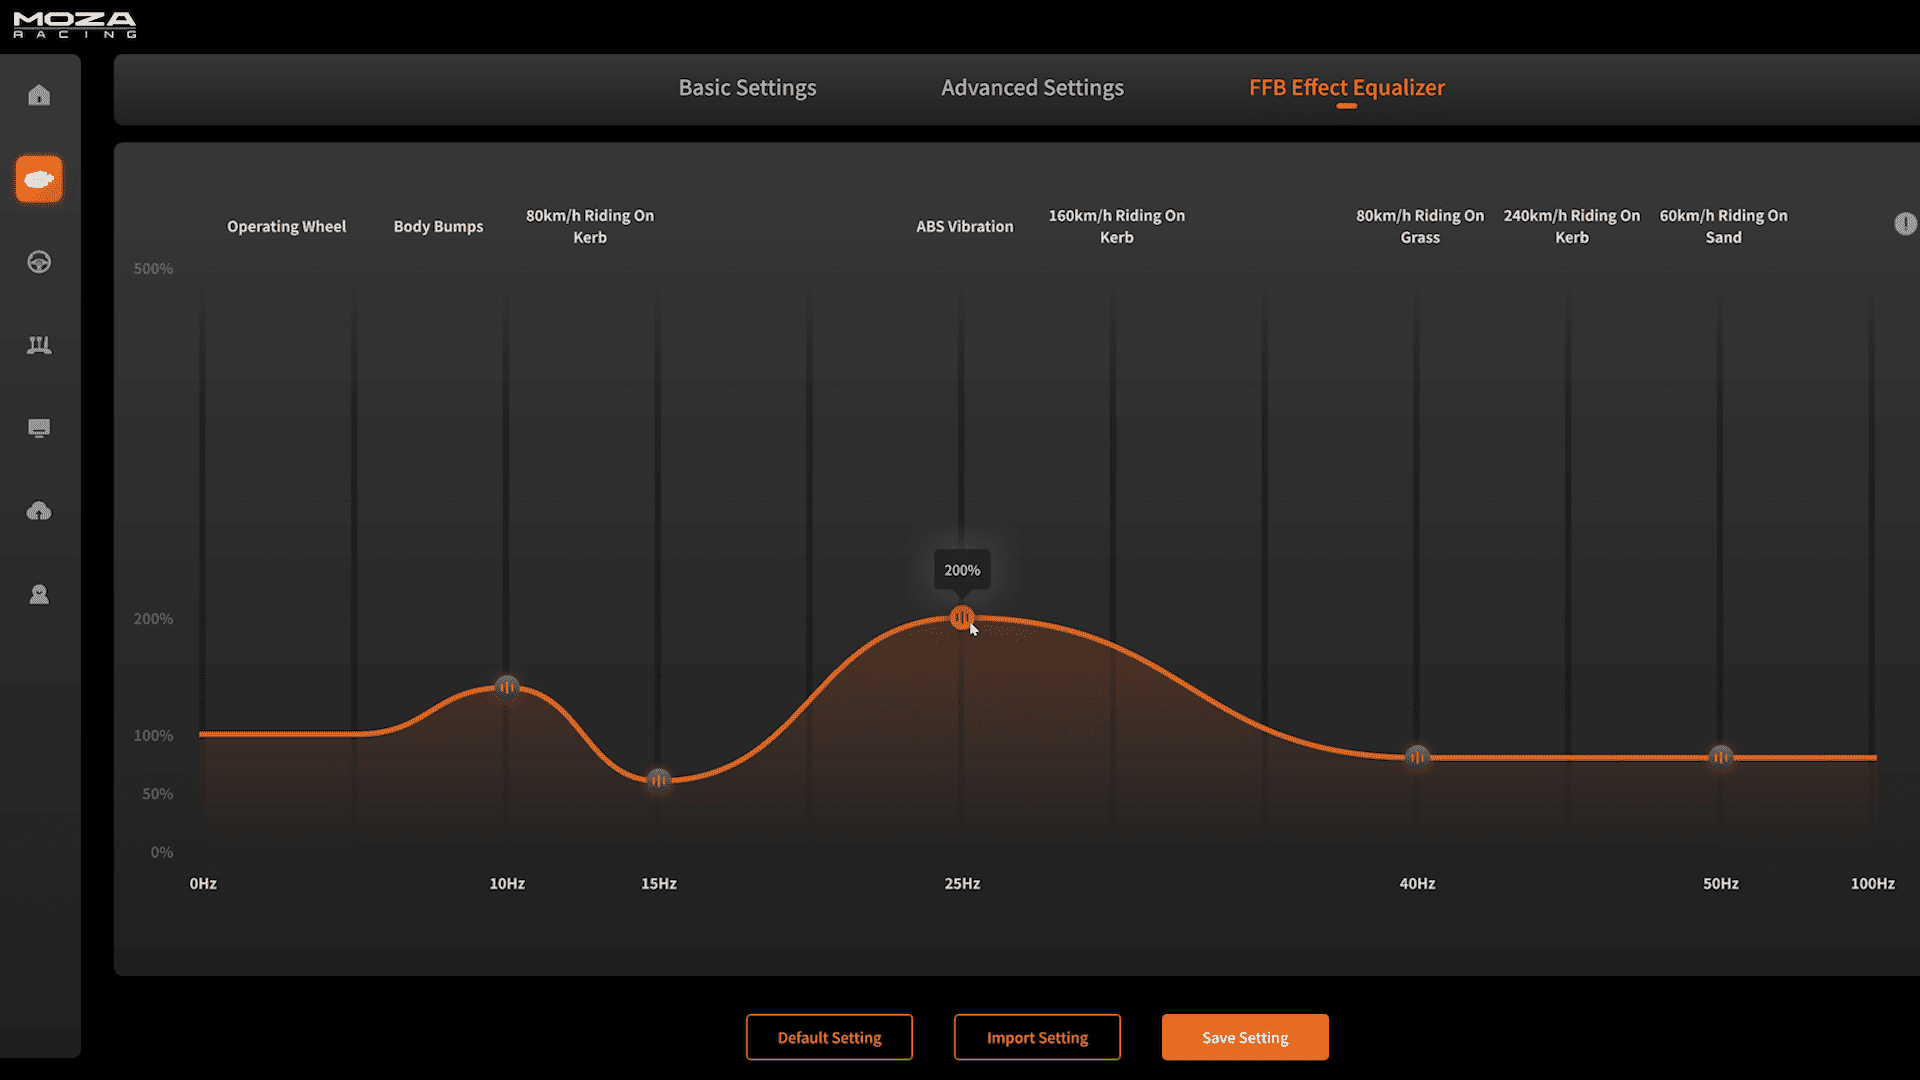Open the dashboard display sidebar icon
Image resolution: width=1920 pixels, height=1080 pixels.
tap(39, 428)
